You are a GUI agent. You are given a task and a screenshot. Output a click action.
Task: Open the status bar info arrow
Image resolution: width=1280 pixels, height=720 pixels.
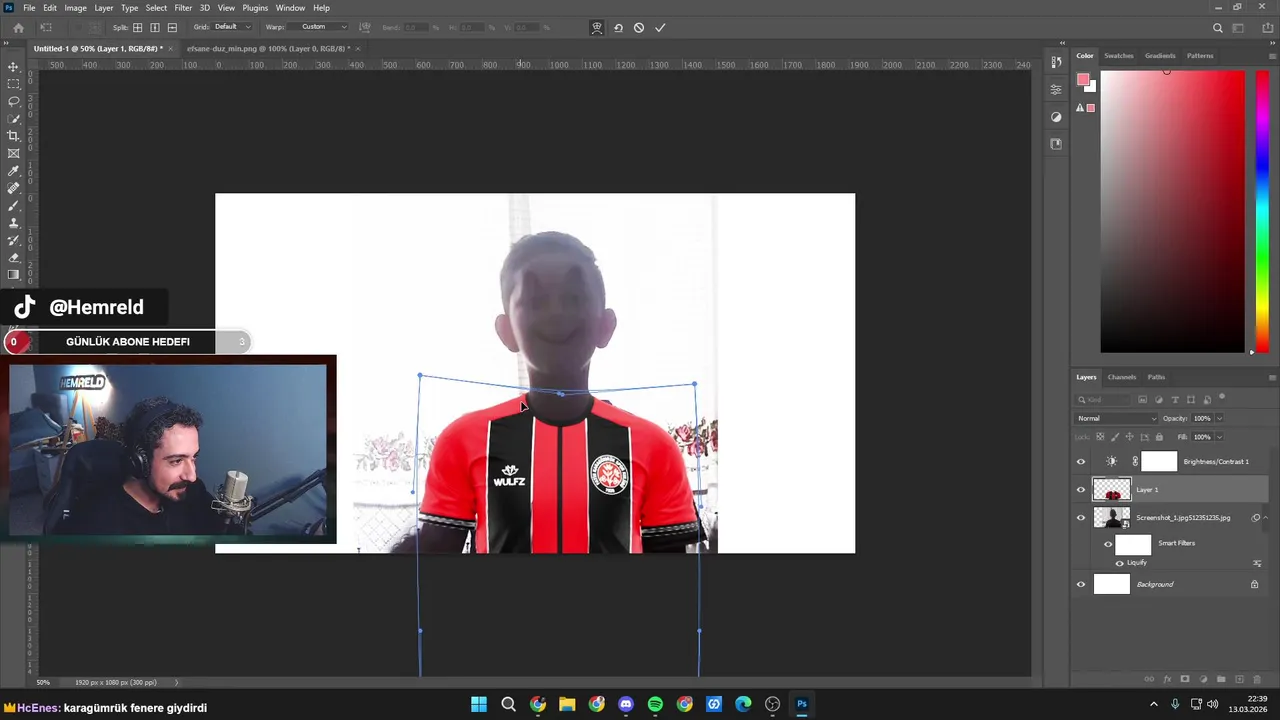177,682
